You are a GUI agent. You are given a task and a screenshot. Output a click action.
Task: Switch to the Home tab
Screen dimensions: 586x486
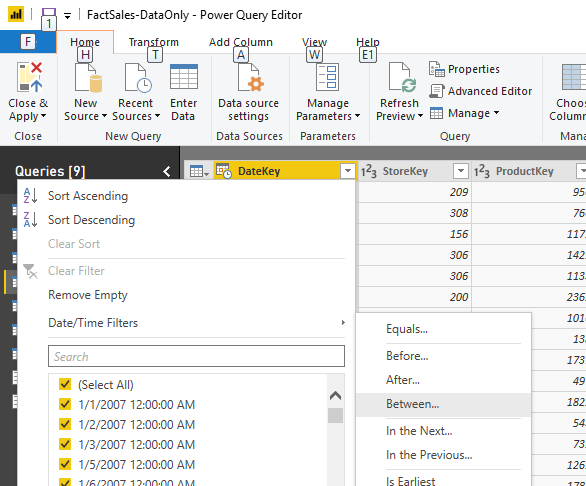coord(85,42)
